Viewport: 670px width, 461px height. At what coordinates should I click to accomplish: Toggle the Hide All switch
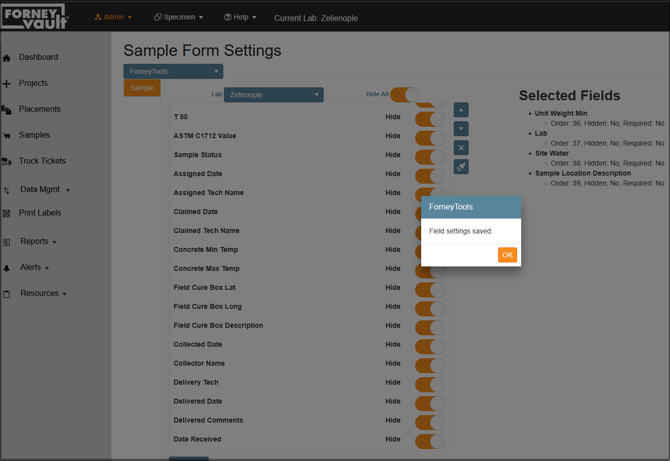[x=405, y=95]
